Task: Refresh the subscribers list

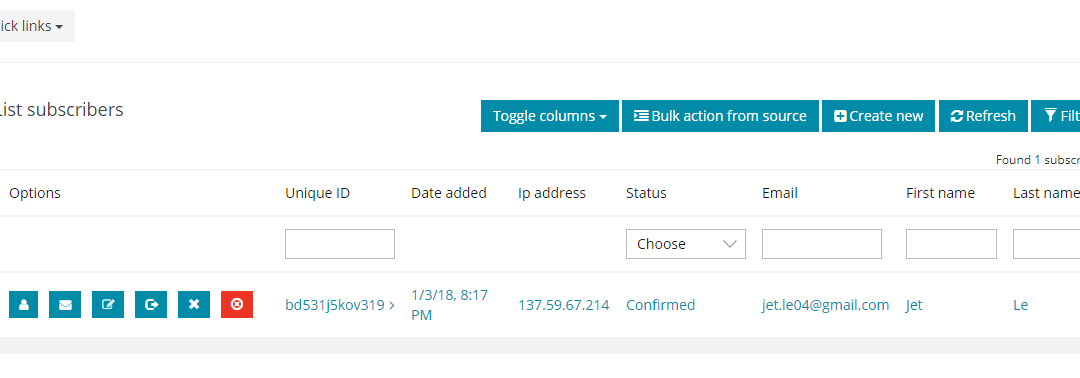Action: 983,116
